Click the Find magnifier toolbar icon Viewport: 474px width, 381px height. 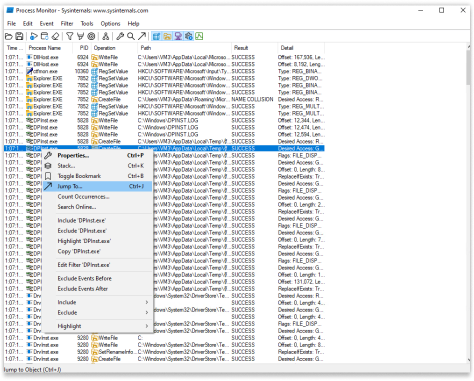coord(131,36)
